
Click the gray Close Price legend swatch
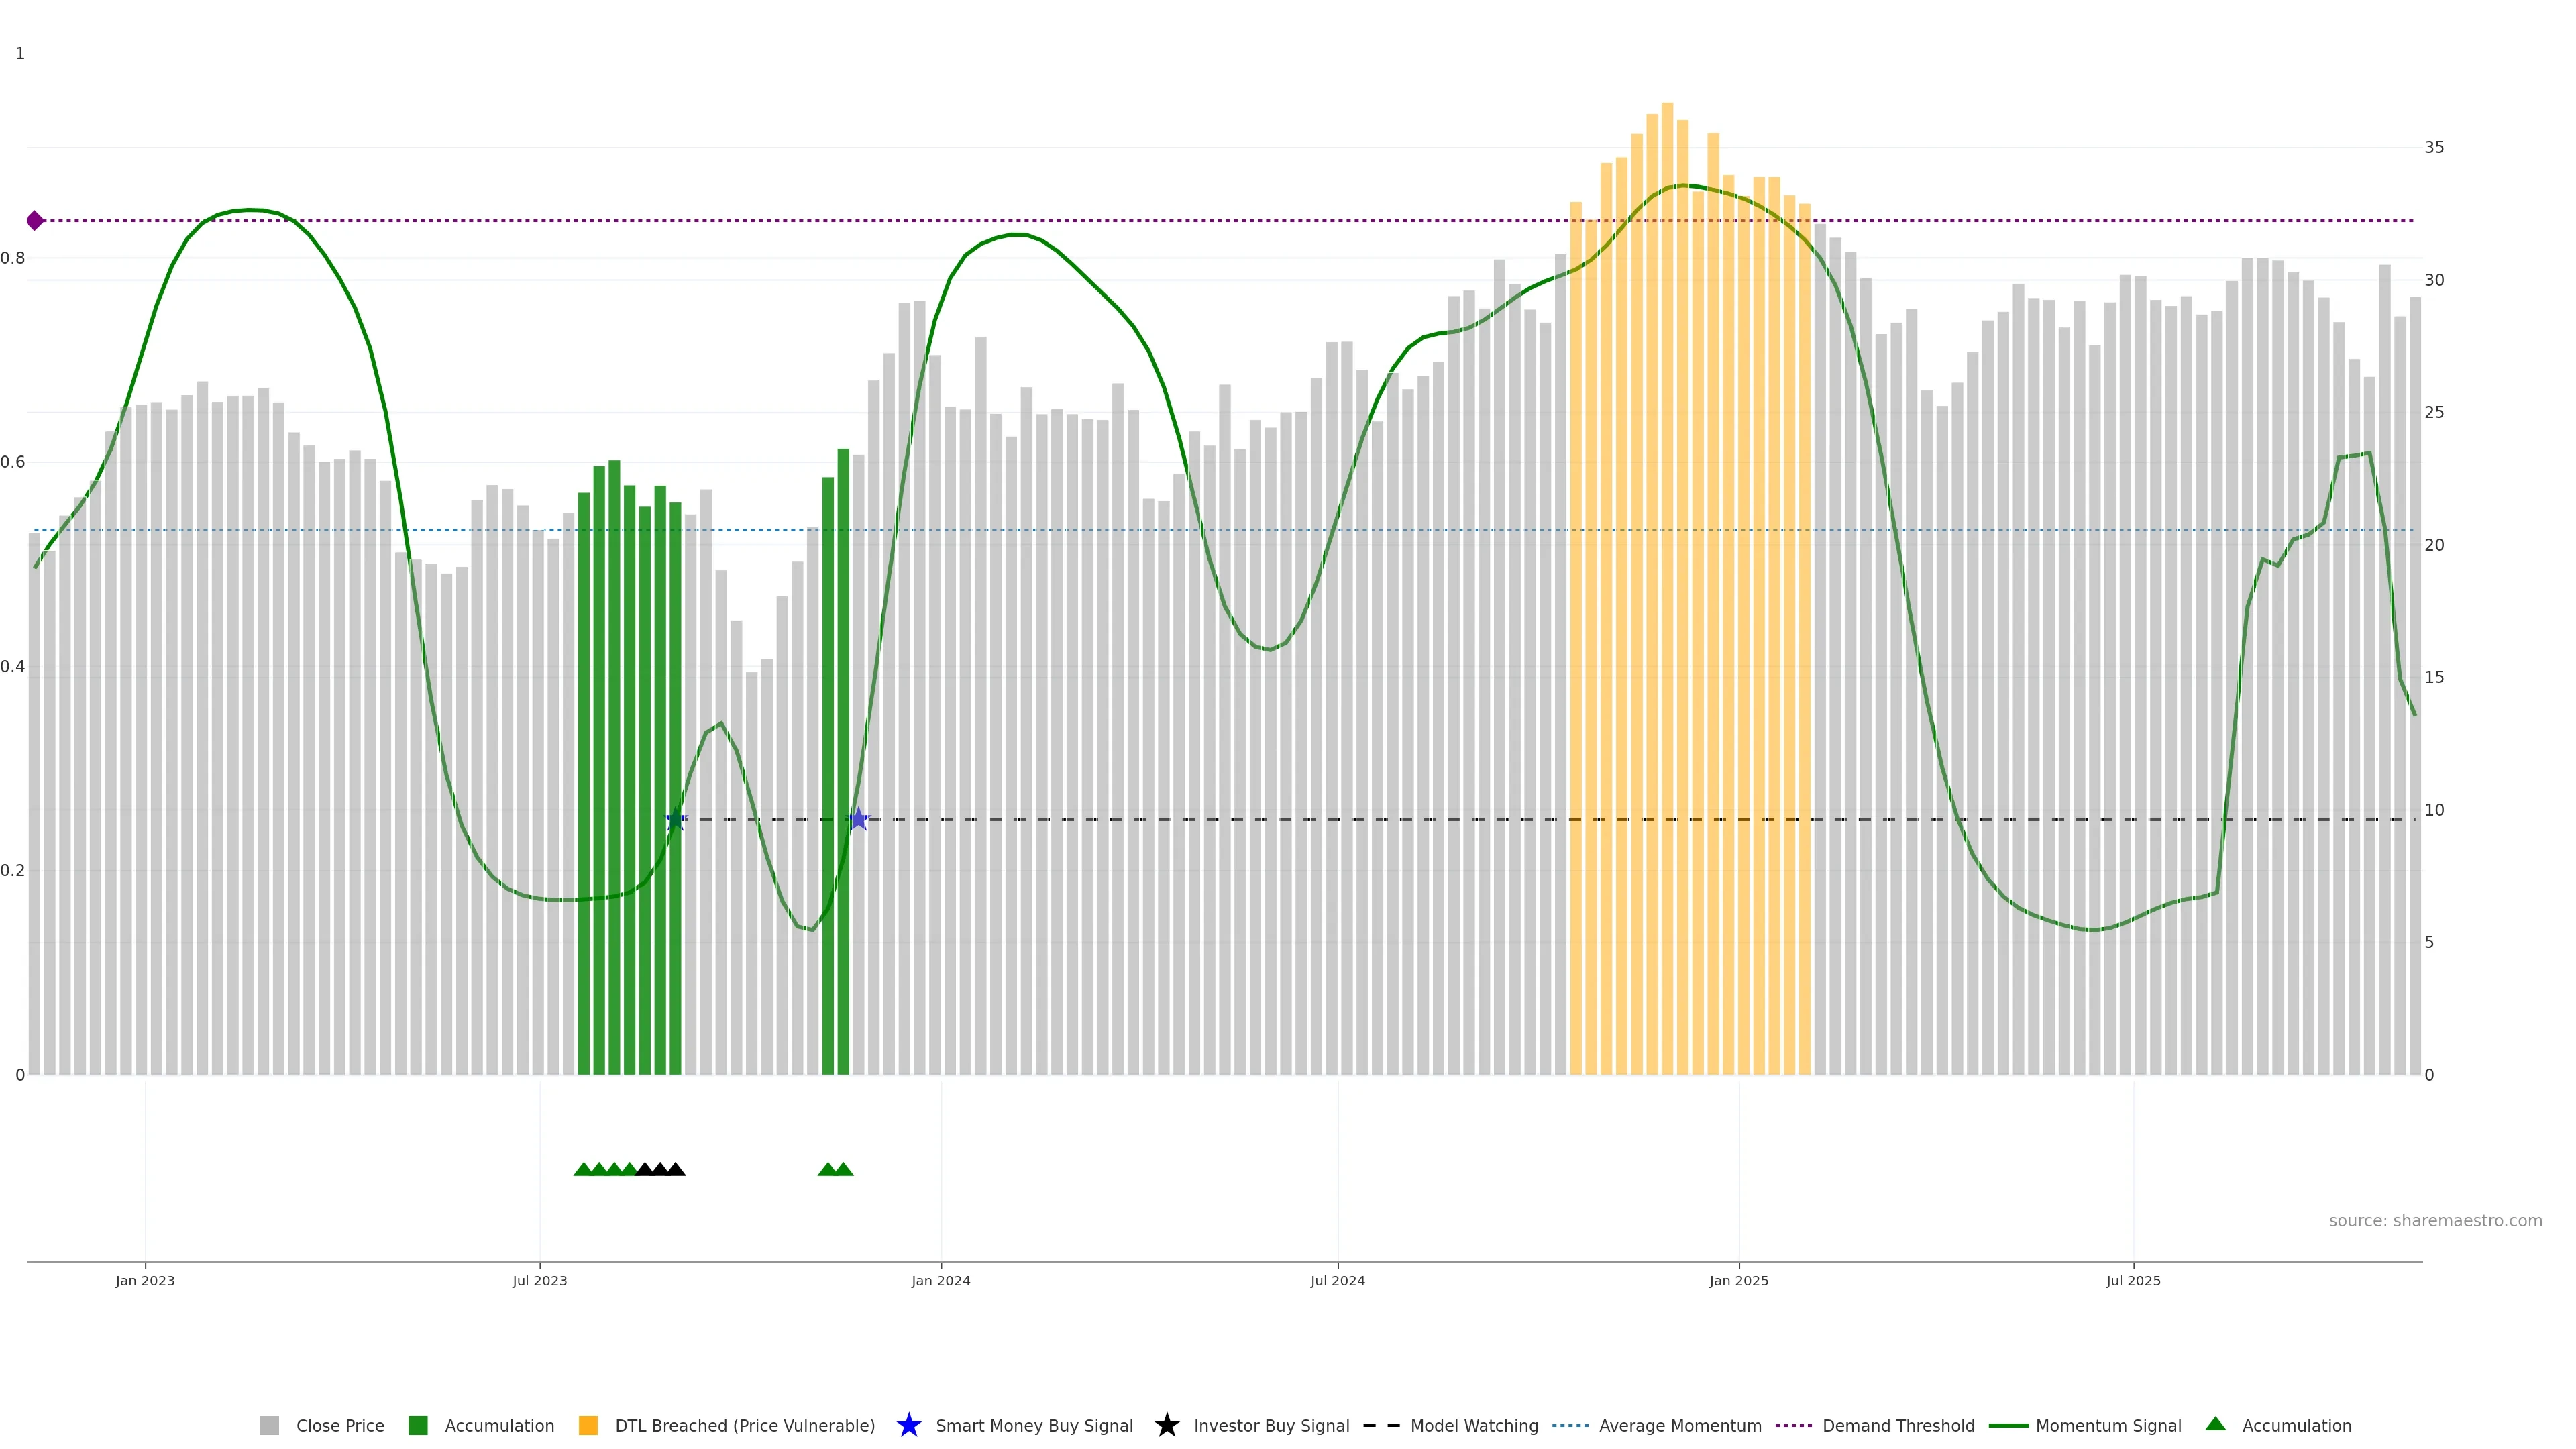click(x=269, y=1425)
